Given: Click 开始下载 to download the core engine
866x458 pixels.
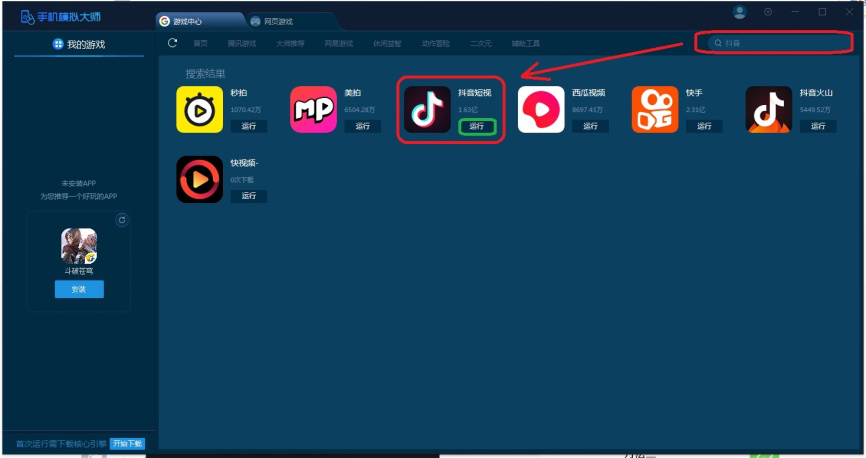Looking at the screenshot, I should (x=127, y=444).
